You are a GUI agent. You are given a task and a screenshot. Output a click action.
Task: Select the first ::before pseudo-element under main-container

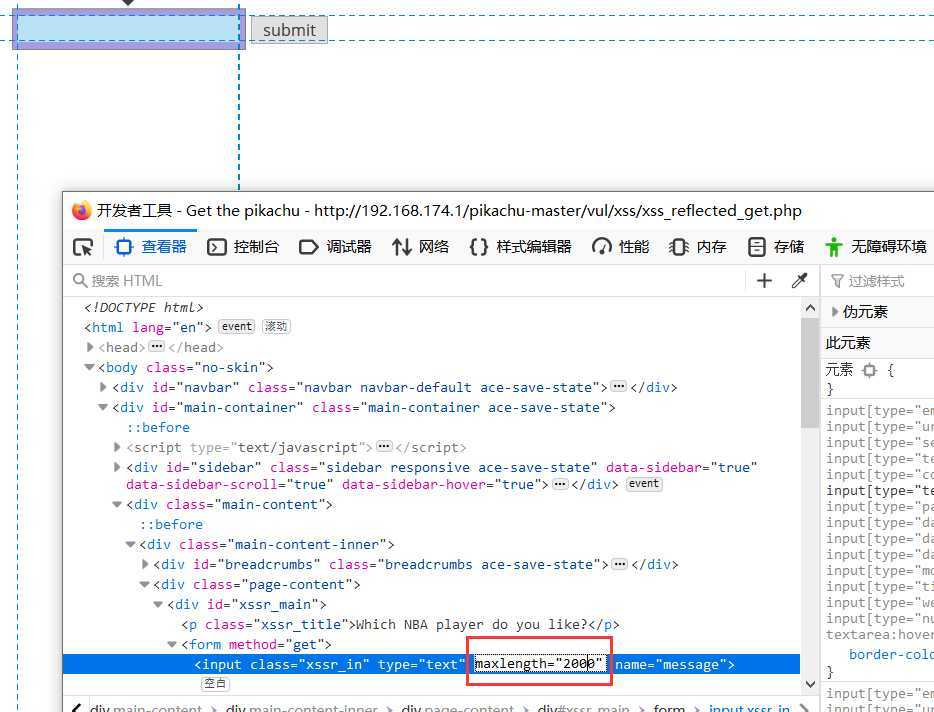tap(158, 427)
